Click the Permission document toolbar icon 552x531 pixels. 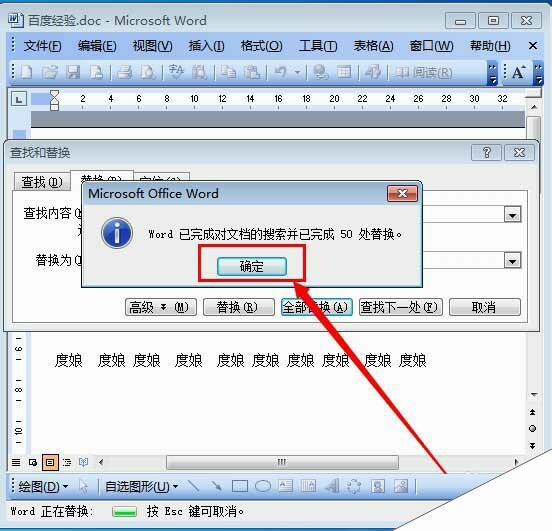[96, 72]
